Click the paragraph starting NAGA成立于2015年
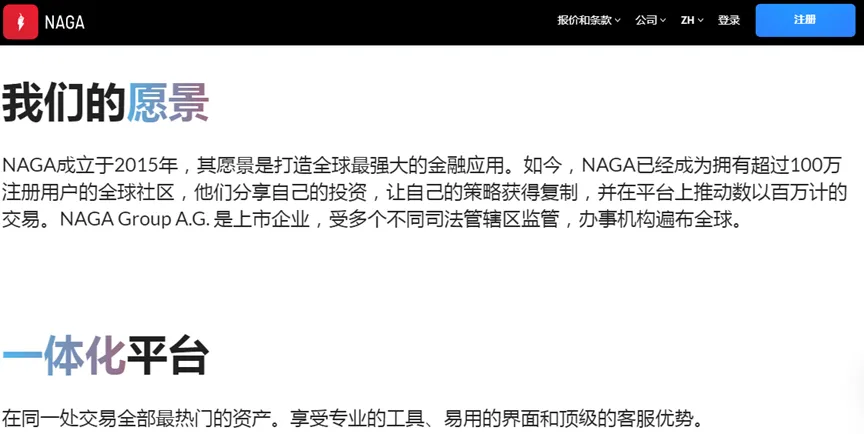This screenshot has height=434, width=864. pos(424,192)
